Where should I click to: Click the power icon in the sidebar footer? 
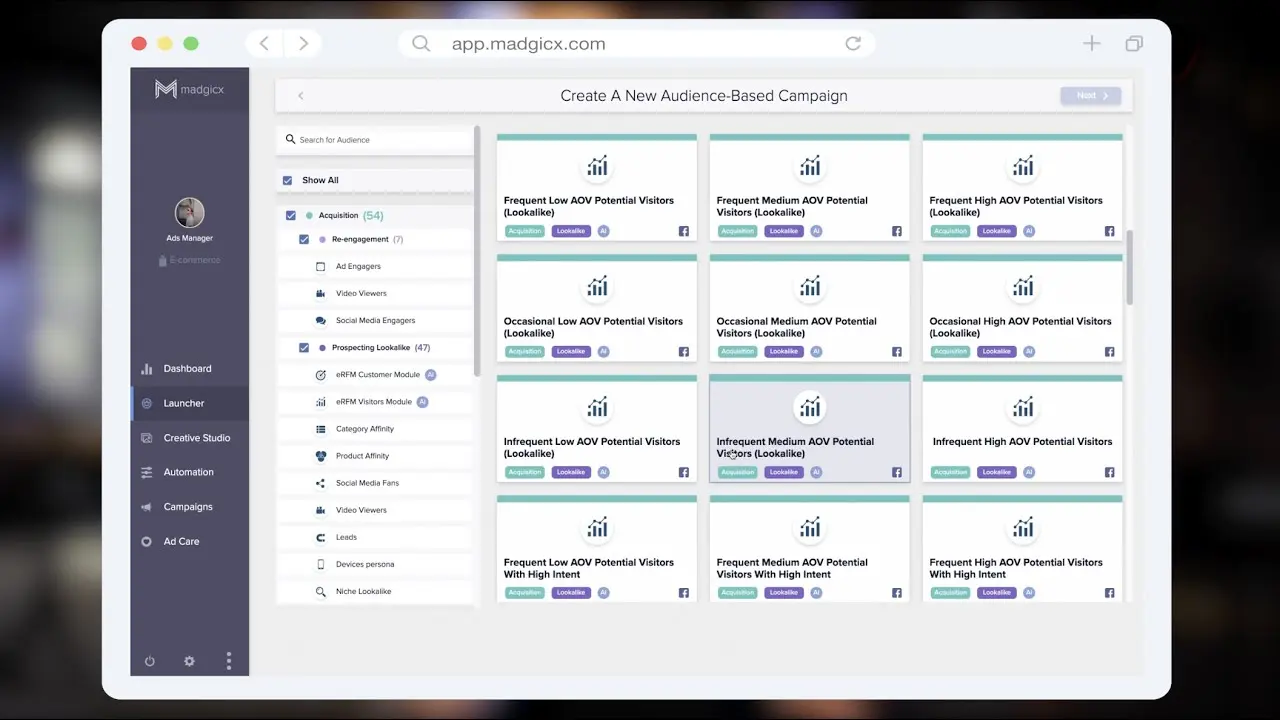click(150, 661)
